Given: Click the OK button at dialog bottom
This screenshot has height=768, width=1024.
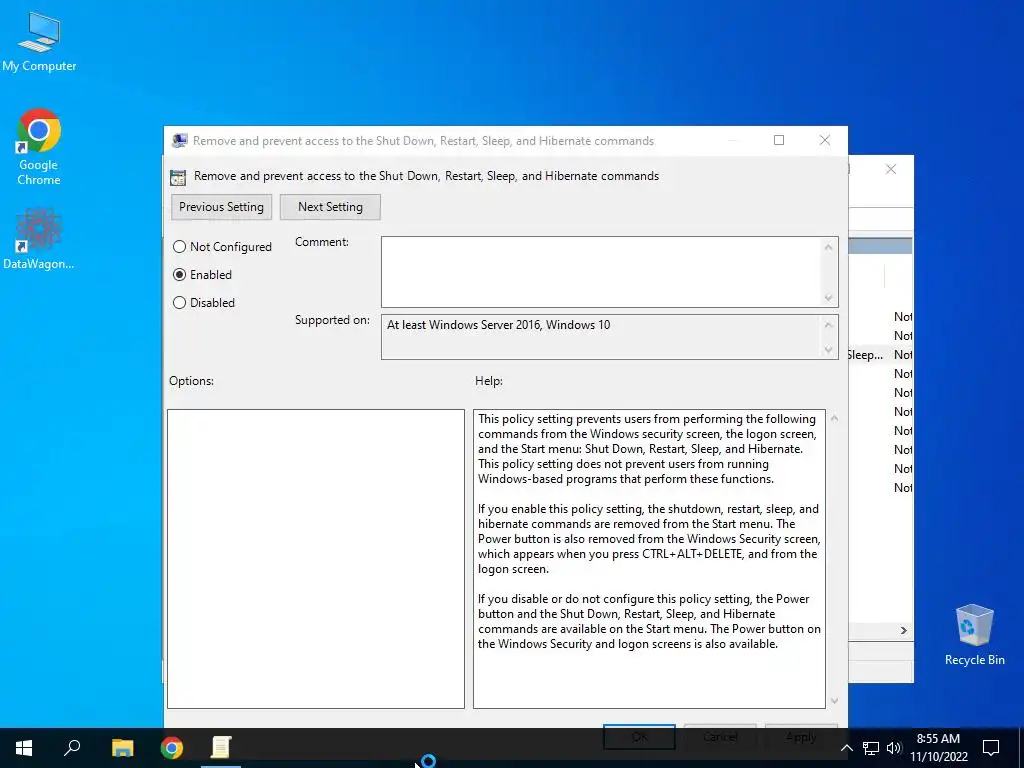Looking at the screenshot, I should (x=639, y=736).
